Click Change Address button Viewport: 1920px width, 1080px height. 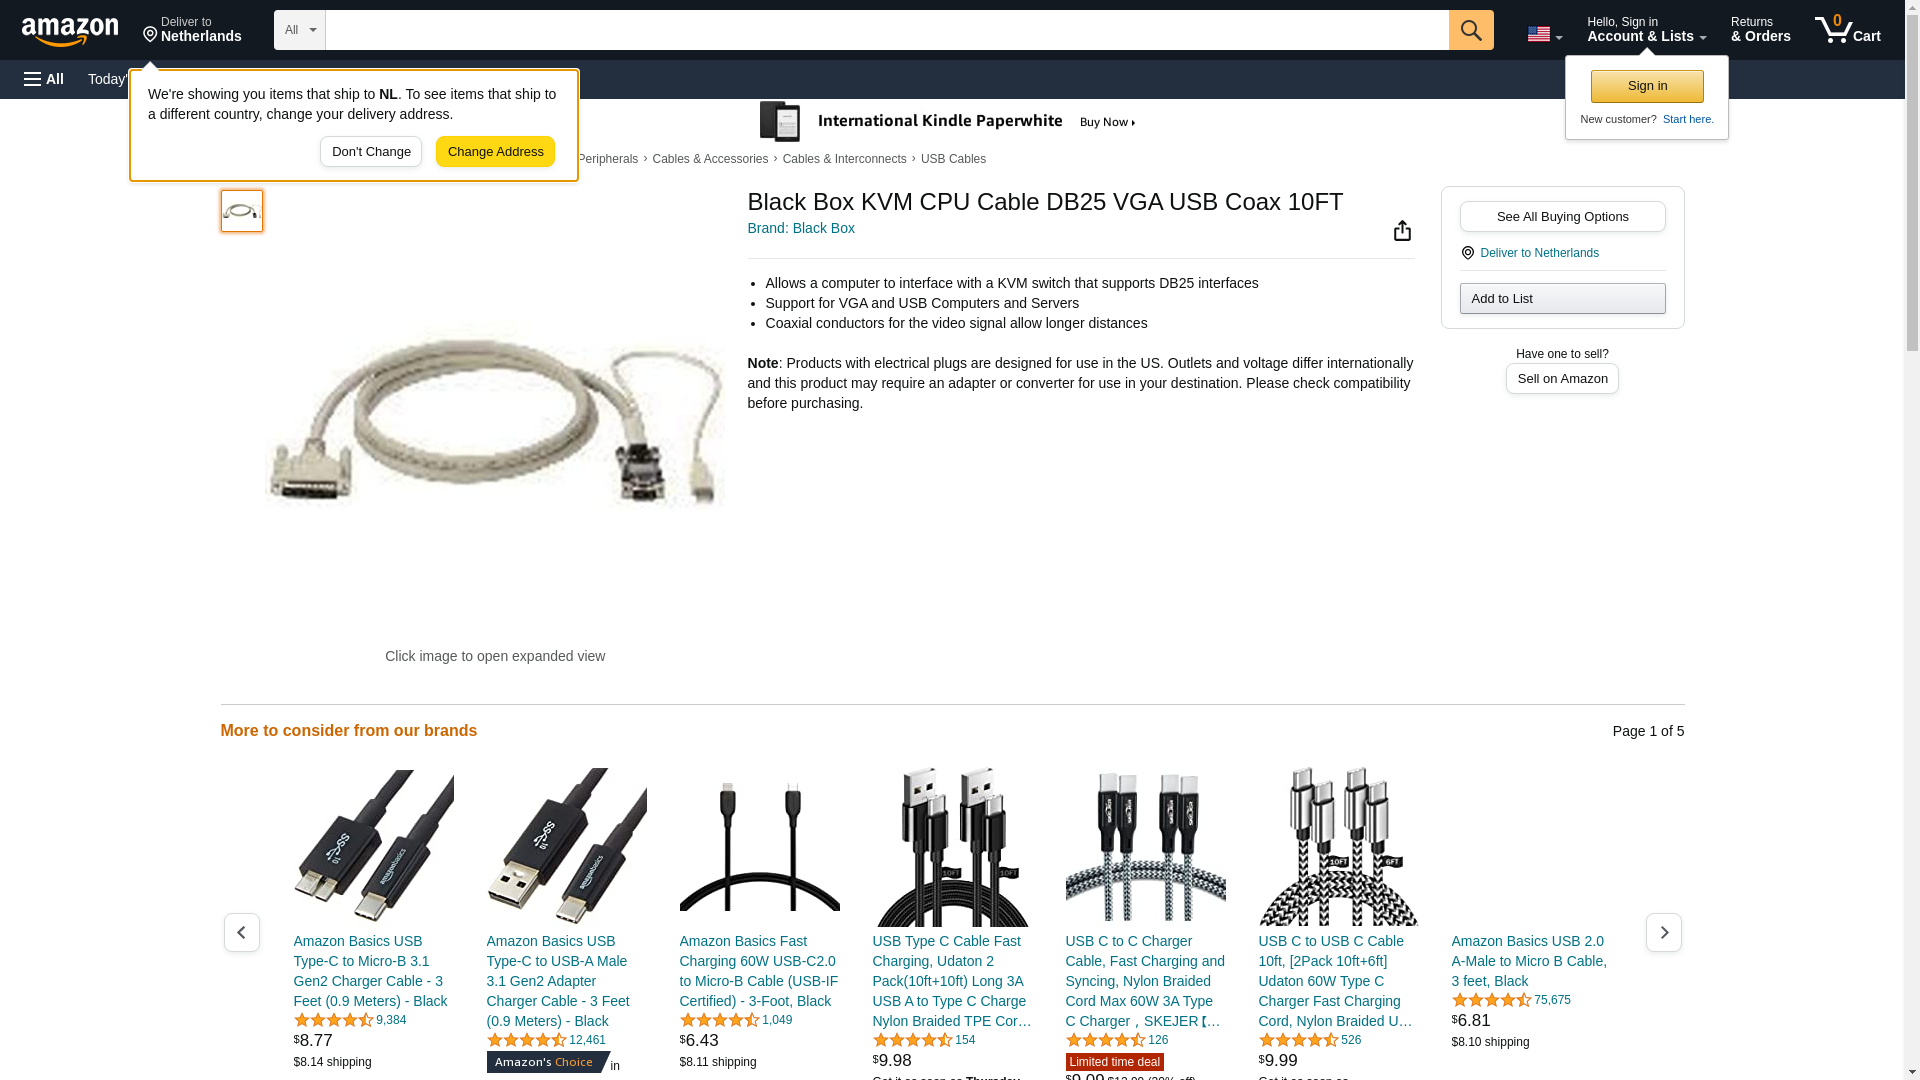coord(495,152)
